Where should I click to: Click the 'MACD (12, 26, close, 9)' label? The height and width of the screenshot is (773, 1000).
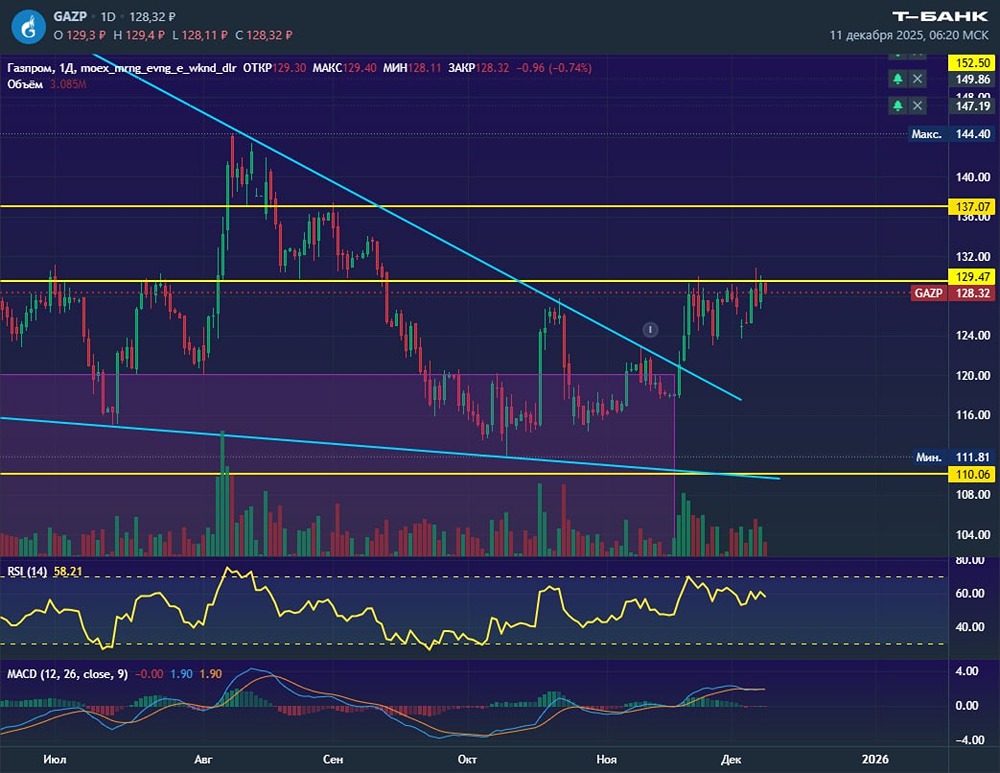coord(67,674)
